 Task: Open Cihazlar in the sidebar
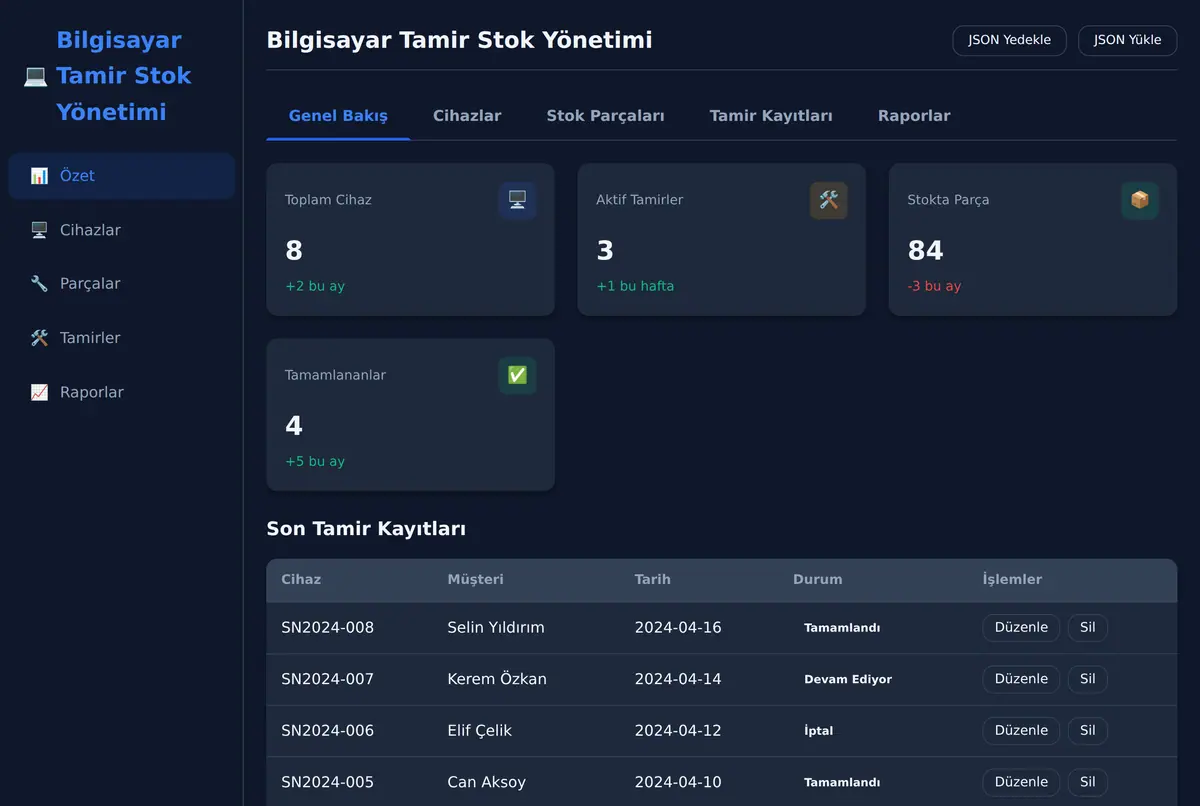tap(121, 230)
